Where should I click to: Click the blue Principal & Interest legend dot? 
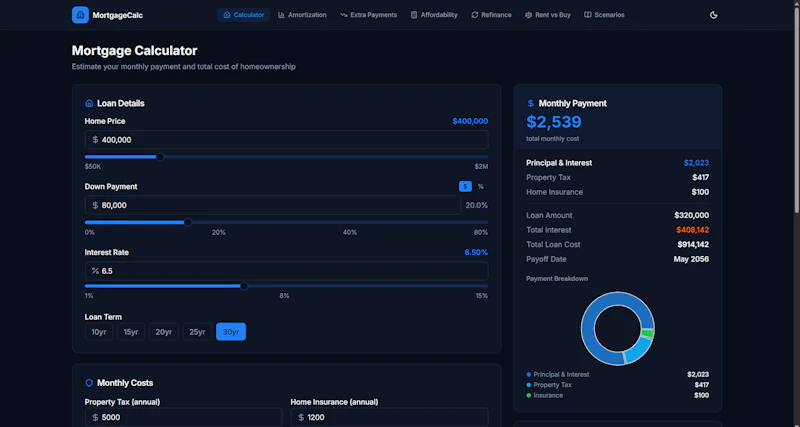(529, 374)
